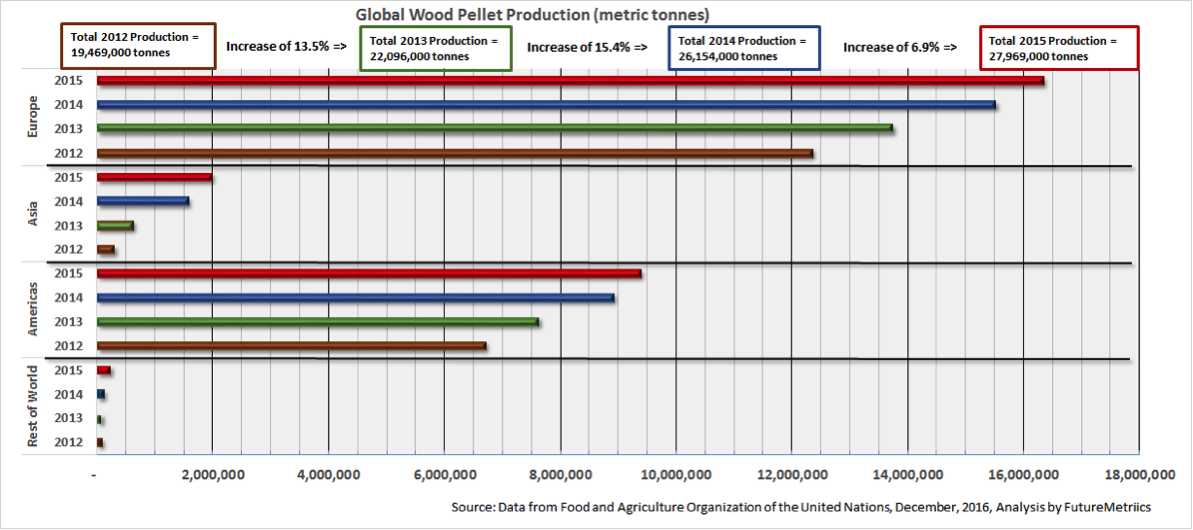The width and height of the screenshot is (1193, 530).
Task: Select the "Increase of 13.5%" label
Action: coord(285,46)
